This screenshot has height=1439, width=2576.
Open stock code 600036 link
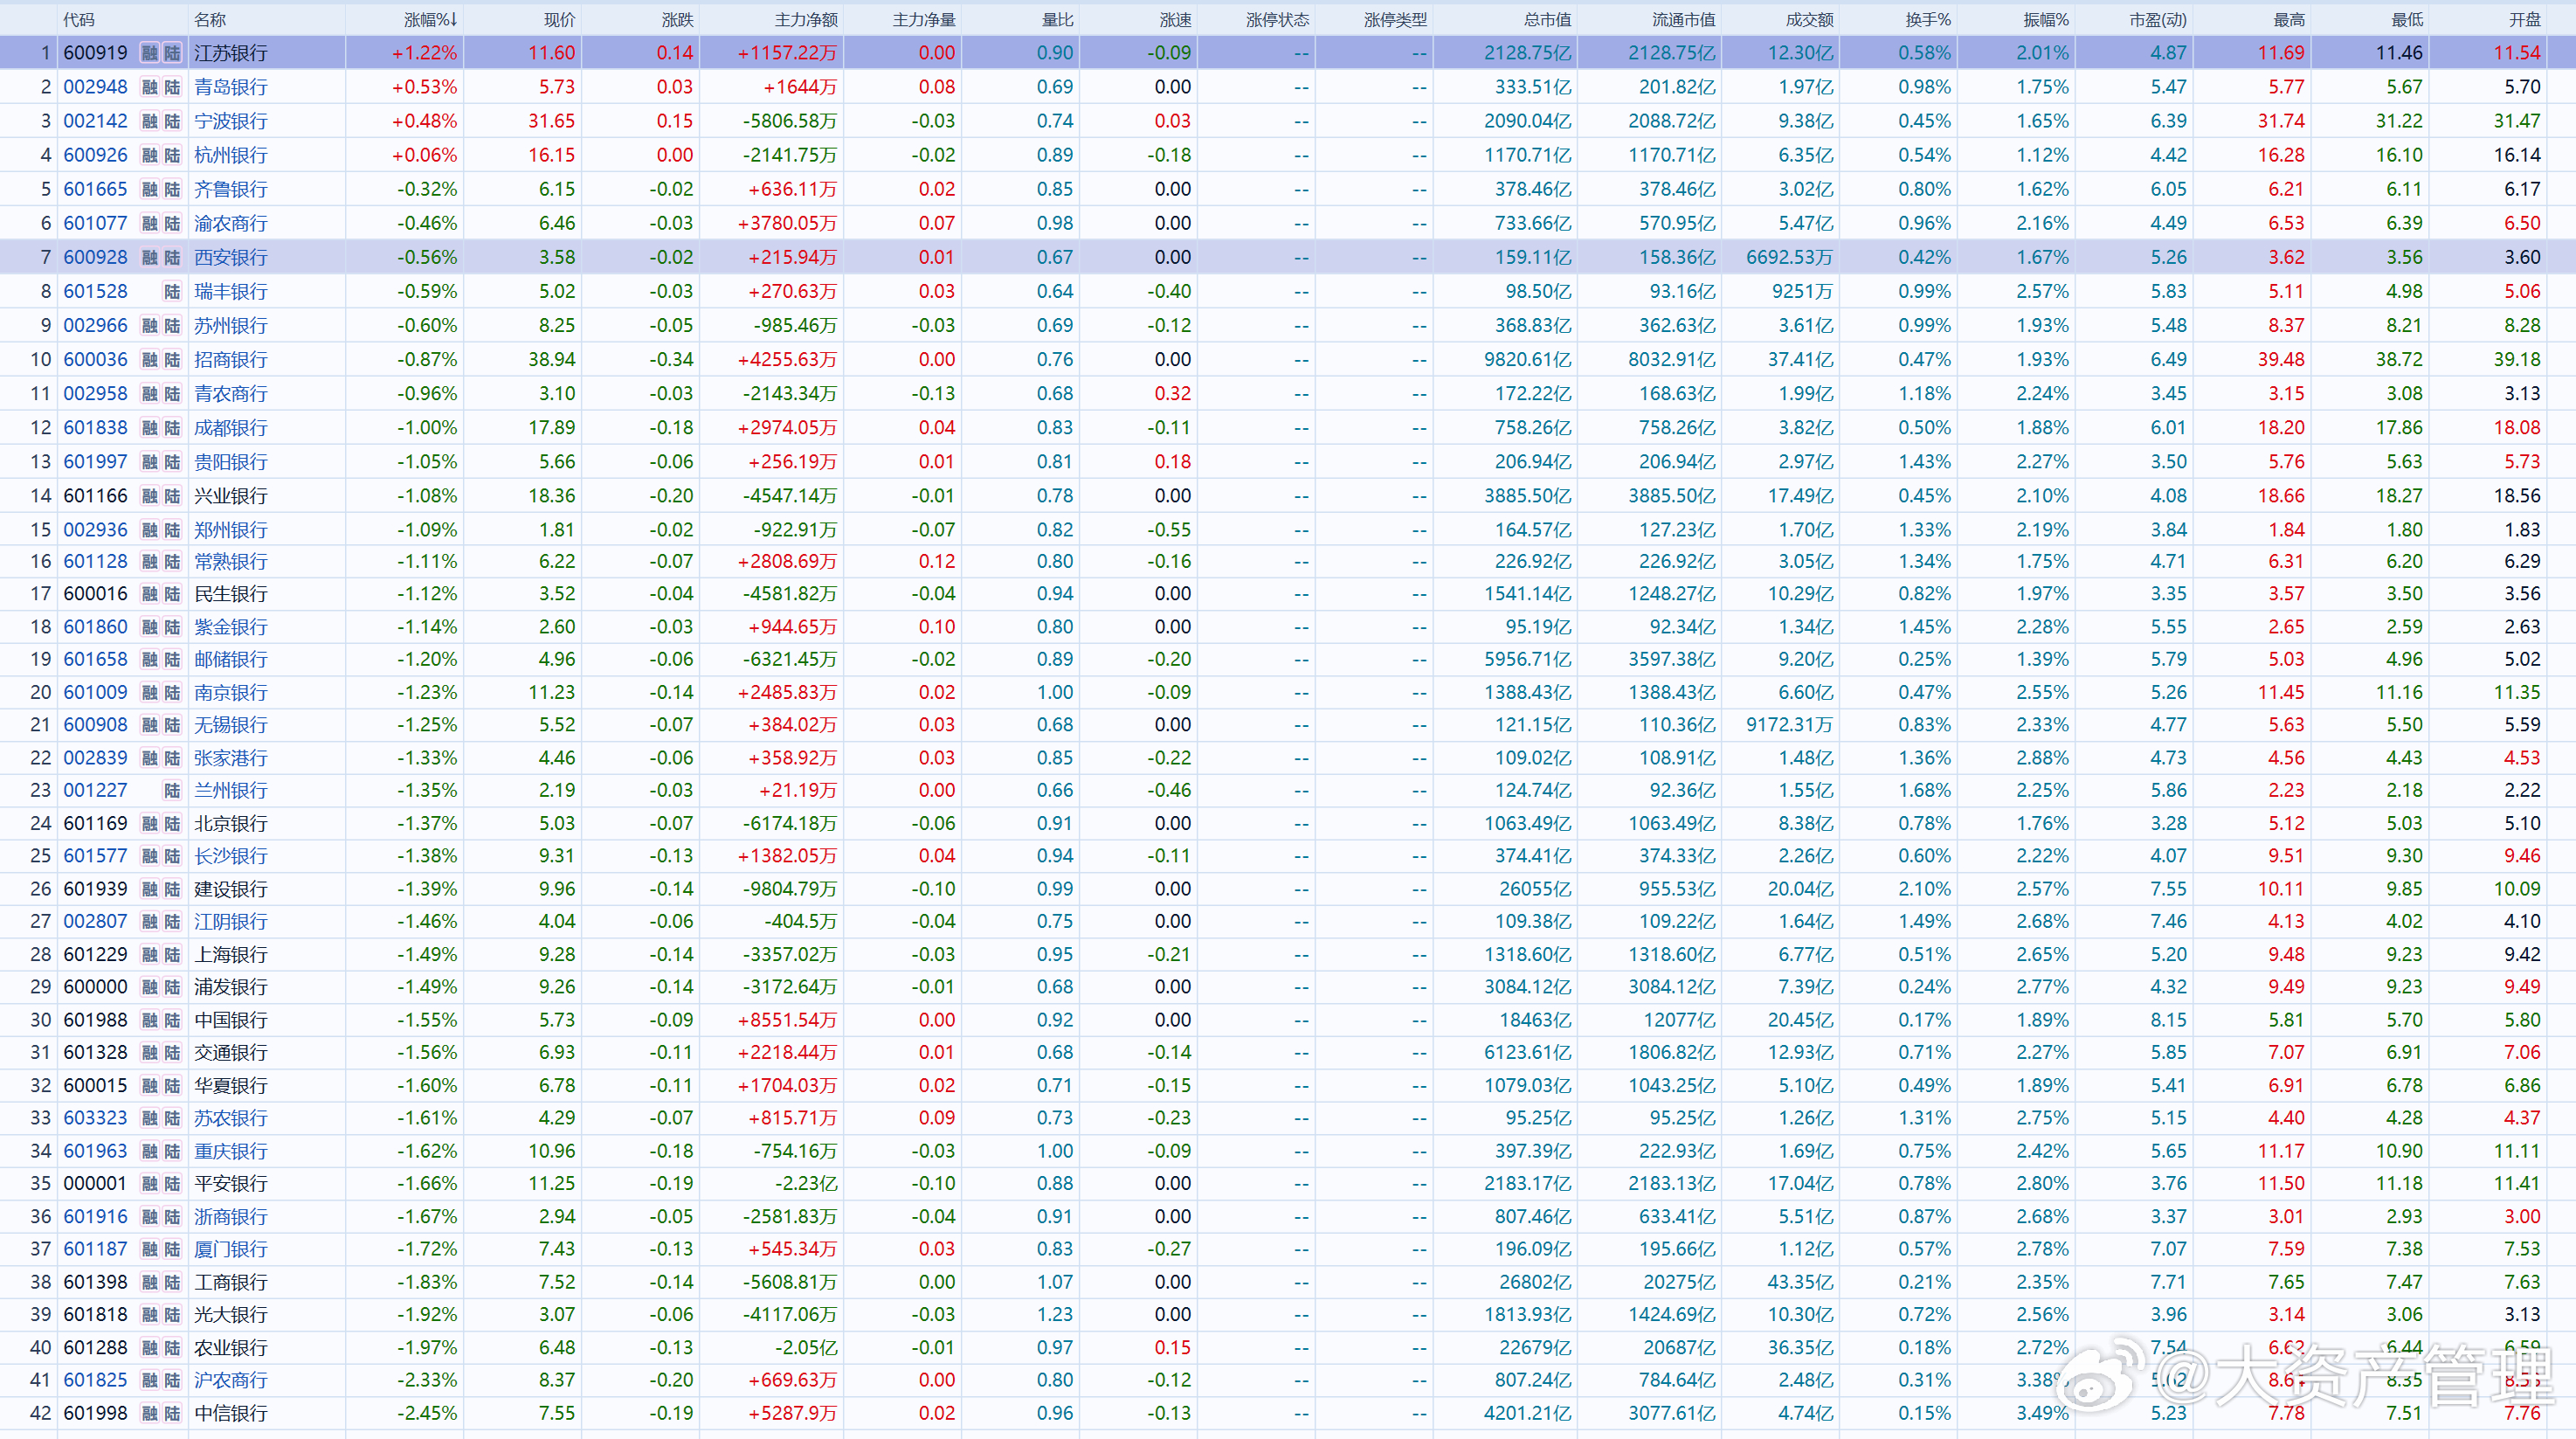tap(96, 359)
